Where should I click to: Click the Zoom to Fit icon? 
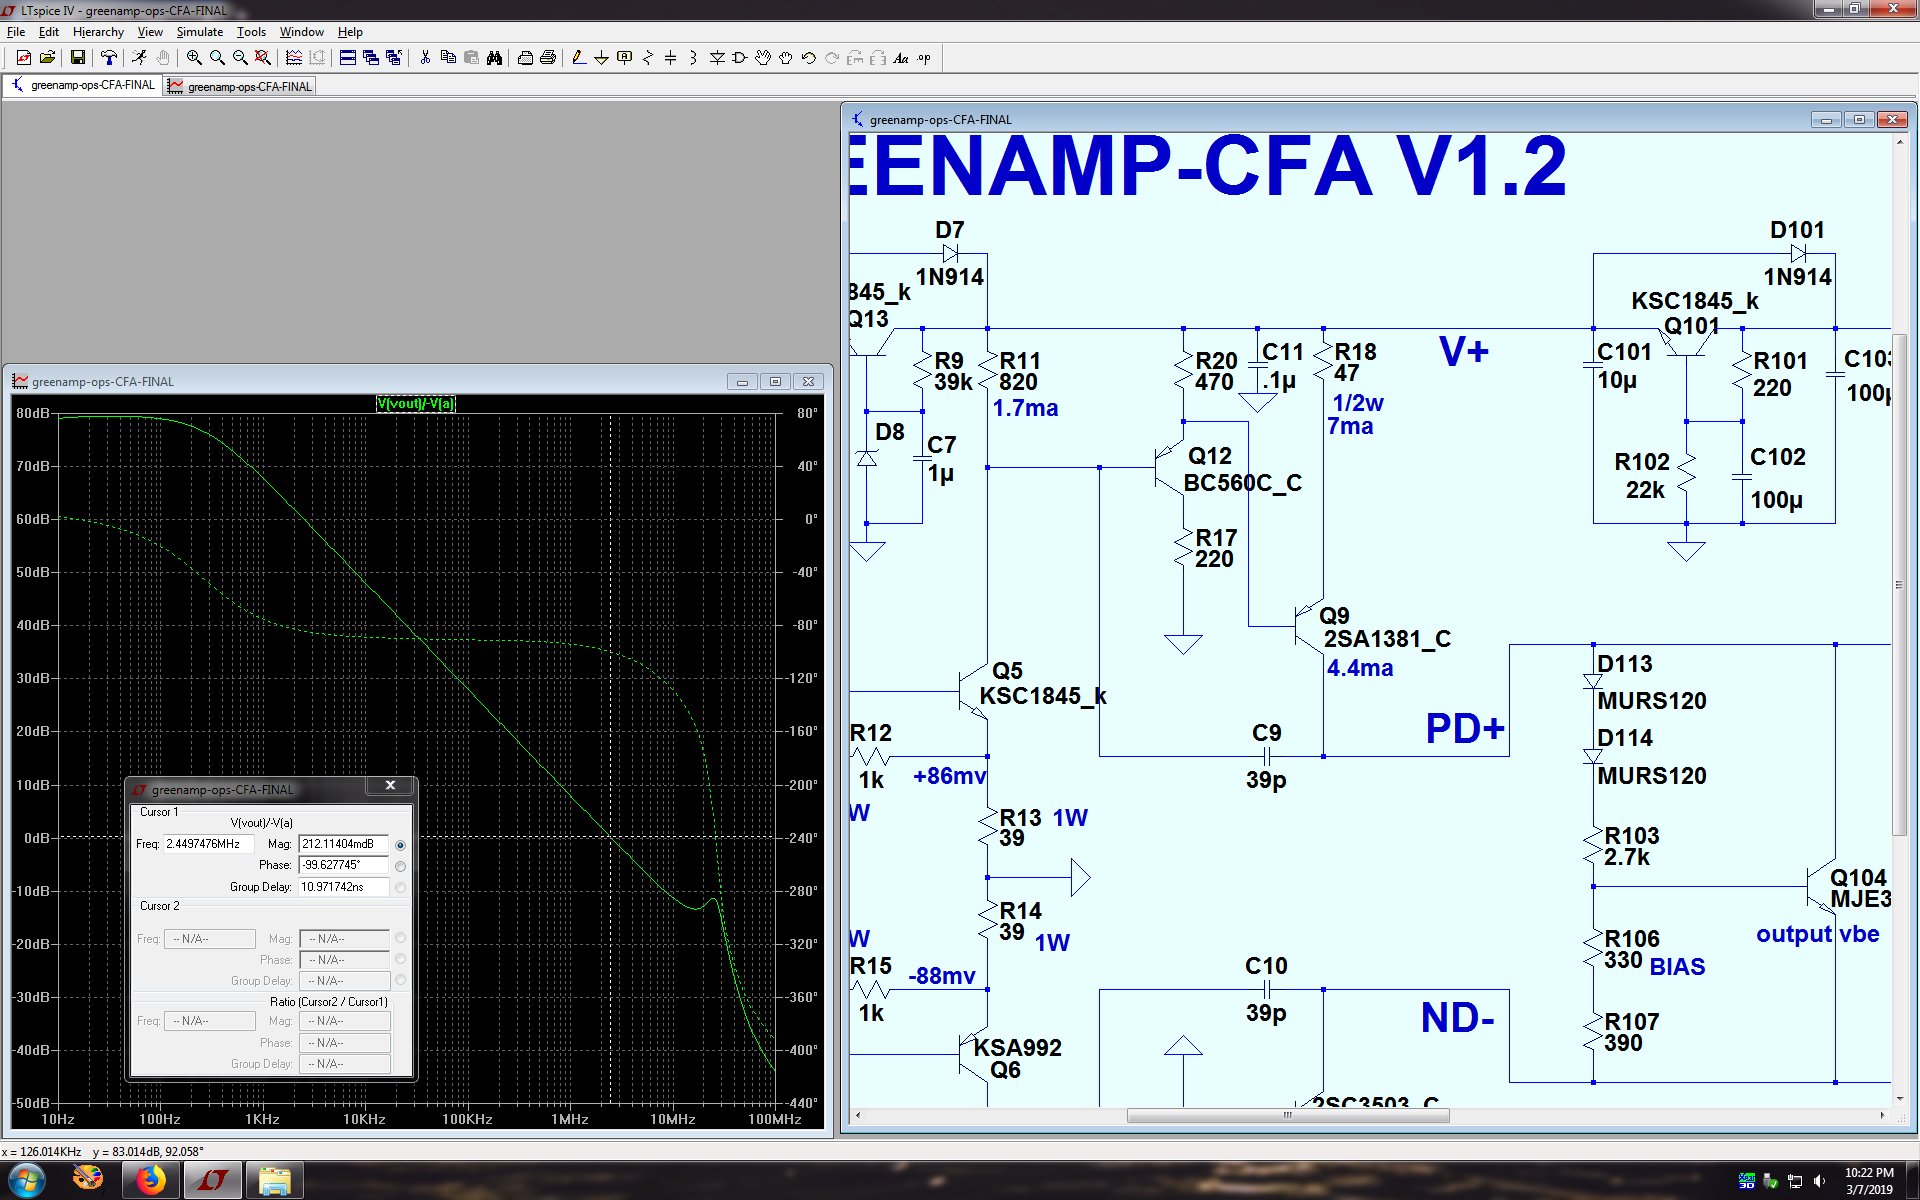click(x=262, y=58)
